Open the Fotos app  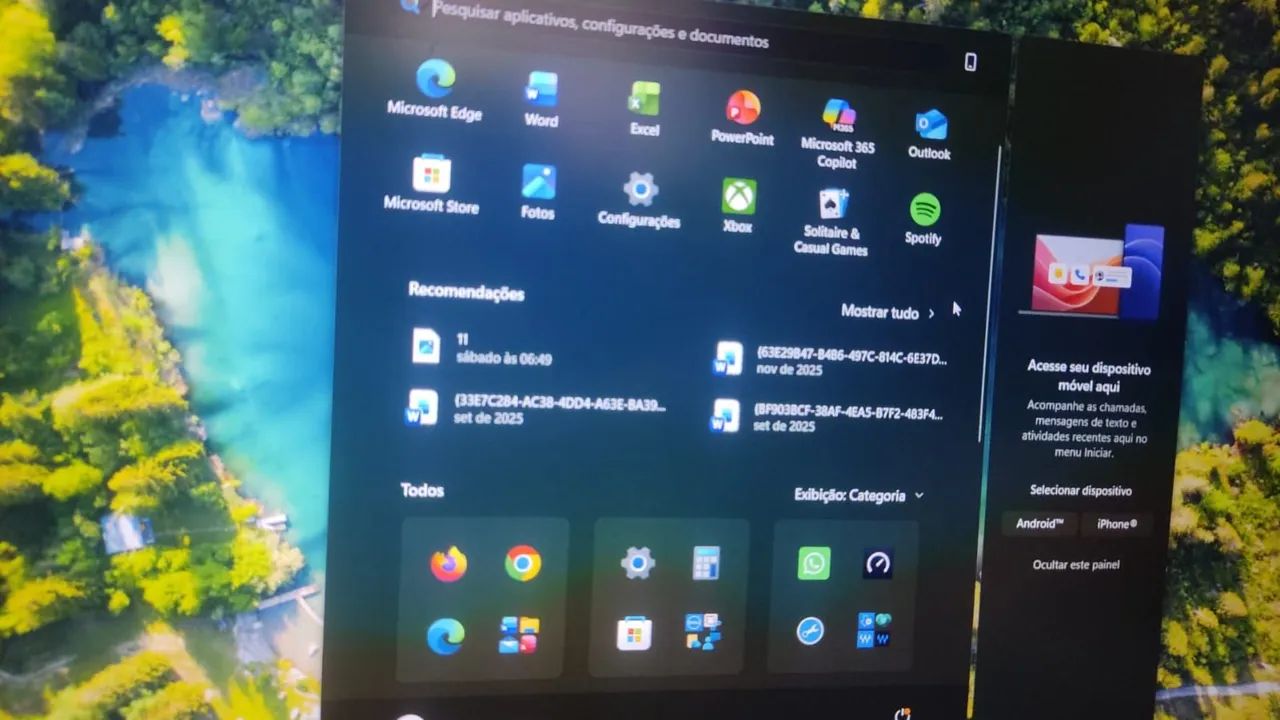click(538, 191)
